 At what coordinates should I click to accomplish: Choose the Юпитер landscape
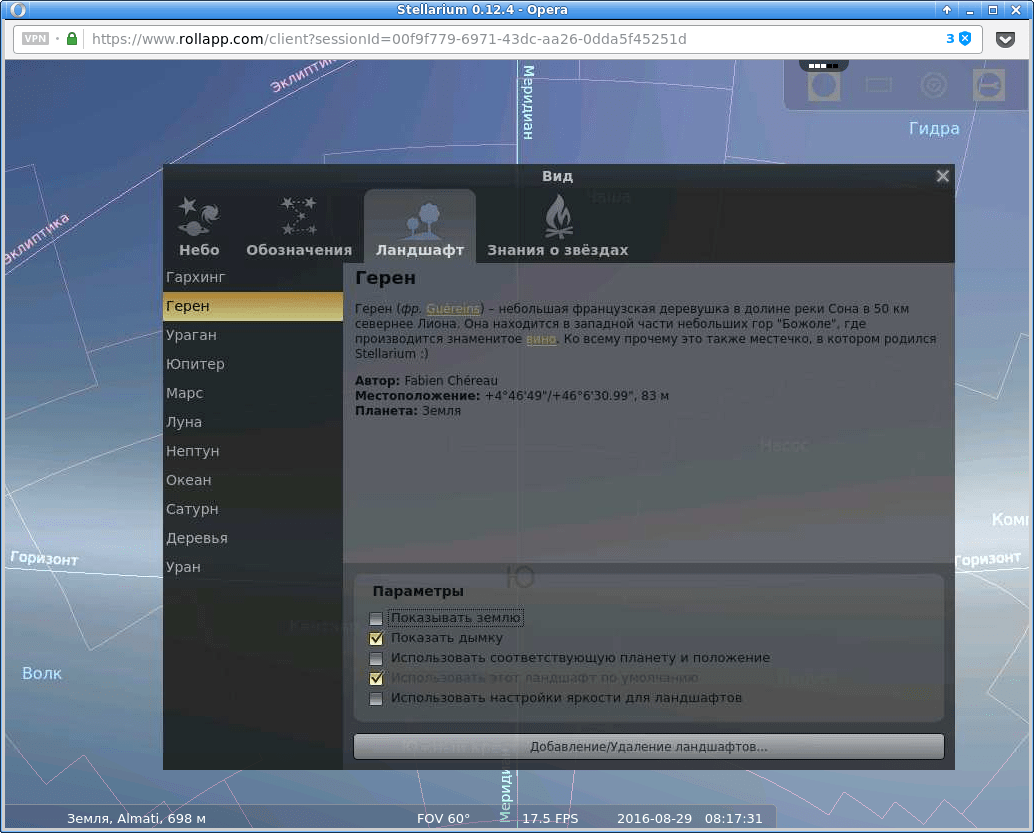253,364
